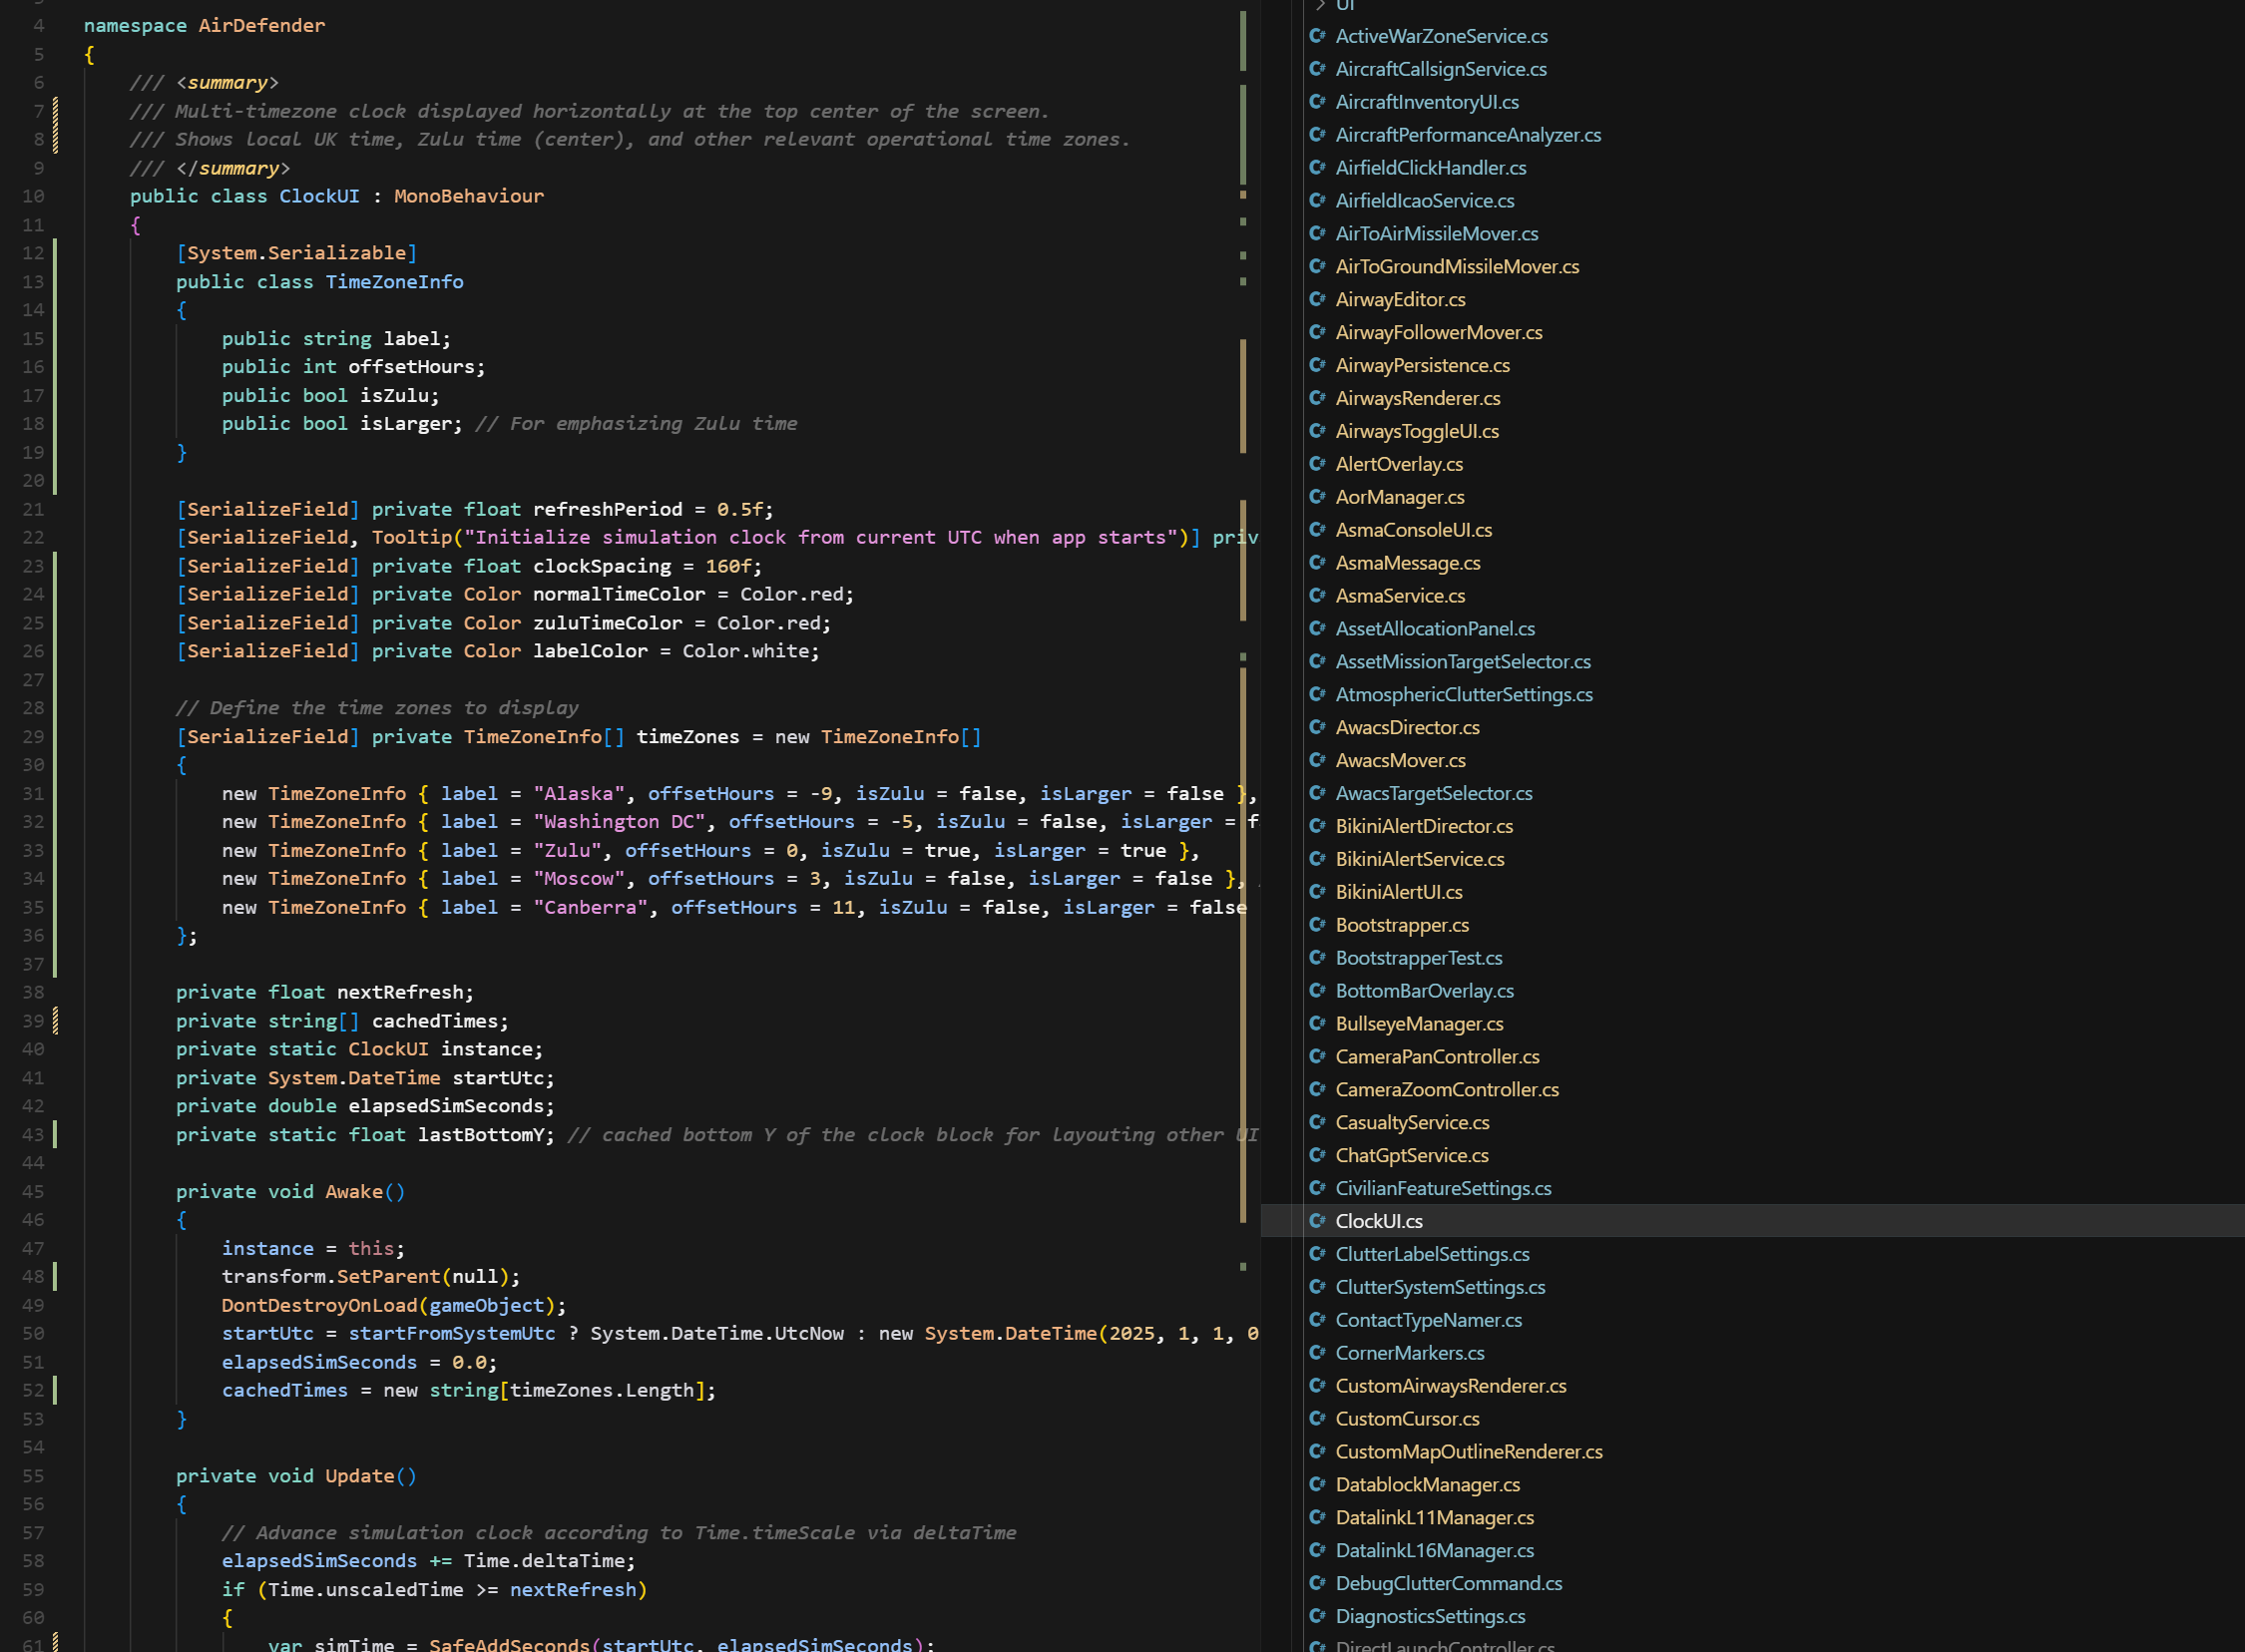2245x1652 pixels.
Task: Open AirwayEditor.cs from the file tree
Action: 1400,299
